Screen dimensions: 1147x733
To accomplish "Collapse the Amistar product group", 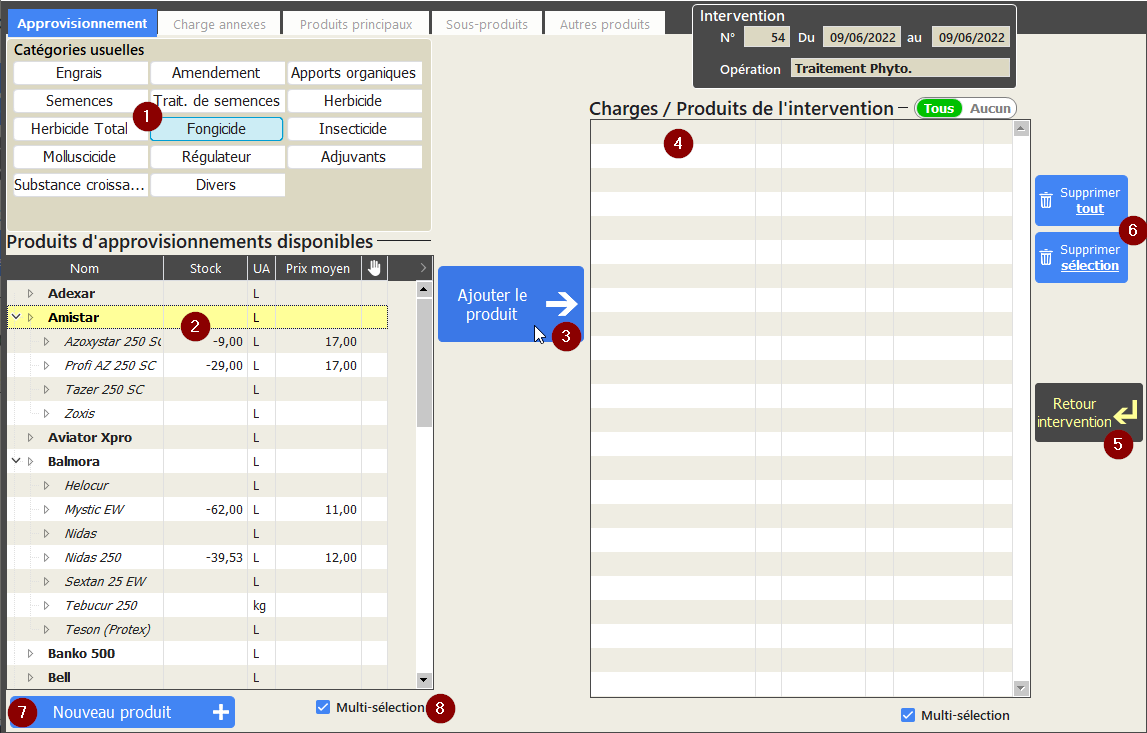I will (16, 317).
